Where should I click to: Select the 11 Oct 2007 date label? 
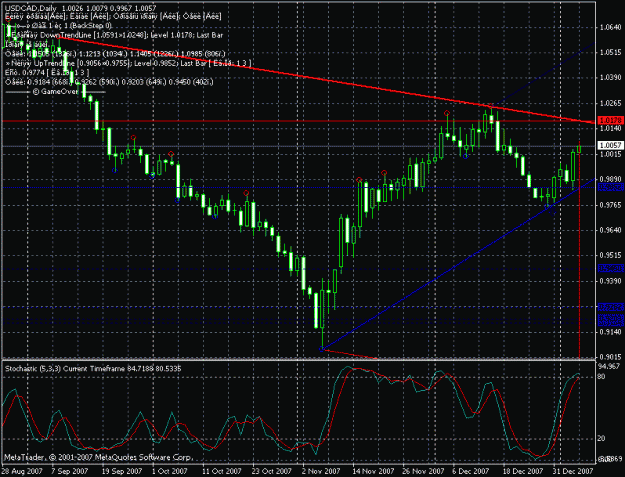(222, 471)
